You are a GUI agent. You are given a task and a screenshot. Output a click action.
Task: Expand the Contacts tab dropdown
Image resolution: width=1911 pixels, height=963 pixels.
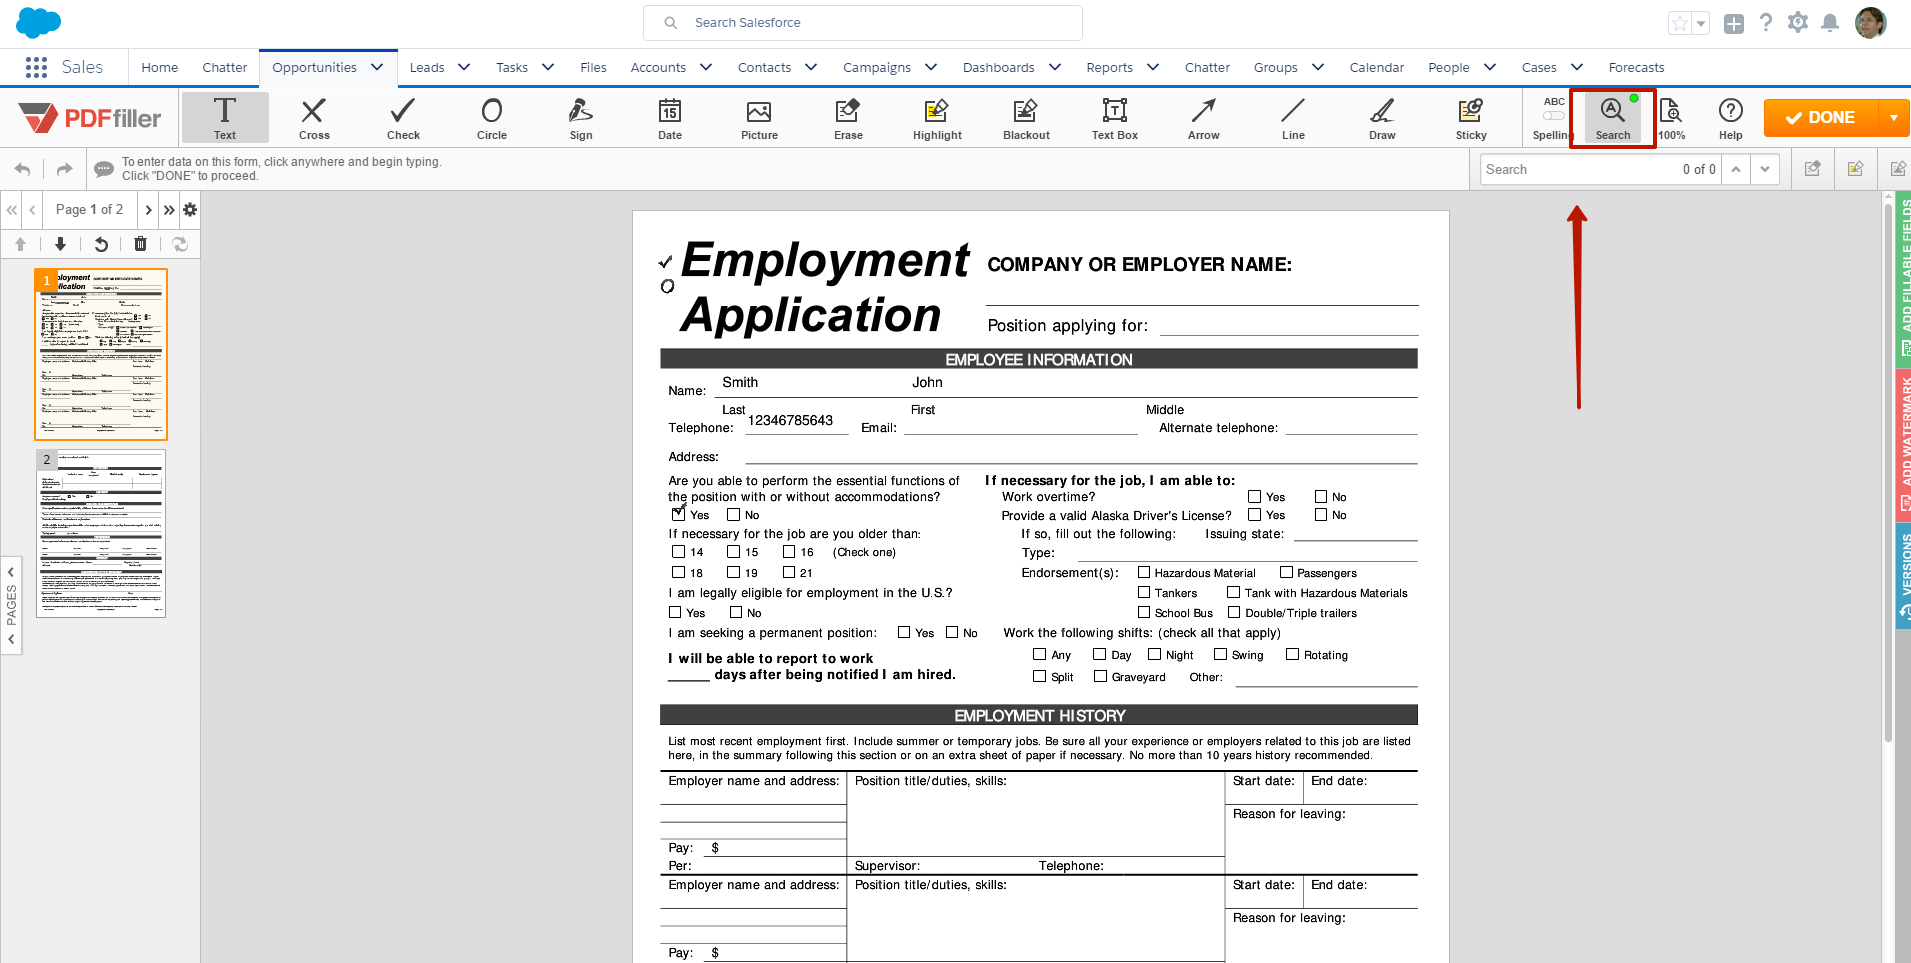(811, 67)
